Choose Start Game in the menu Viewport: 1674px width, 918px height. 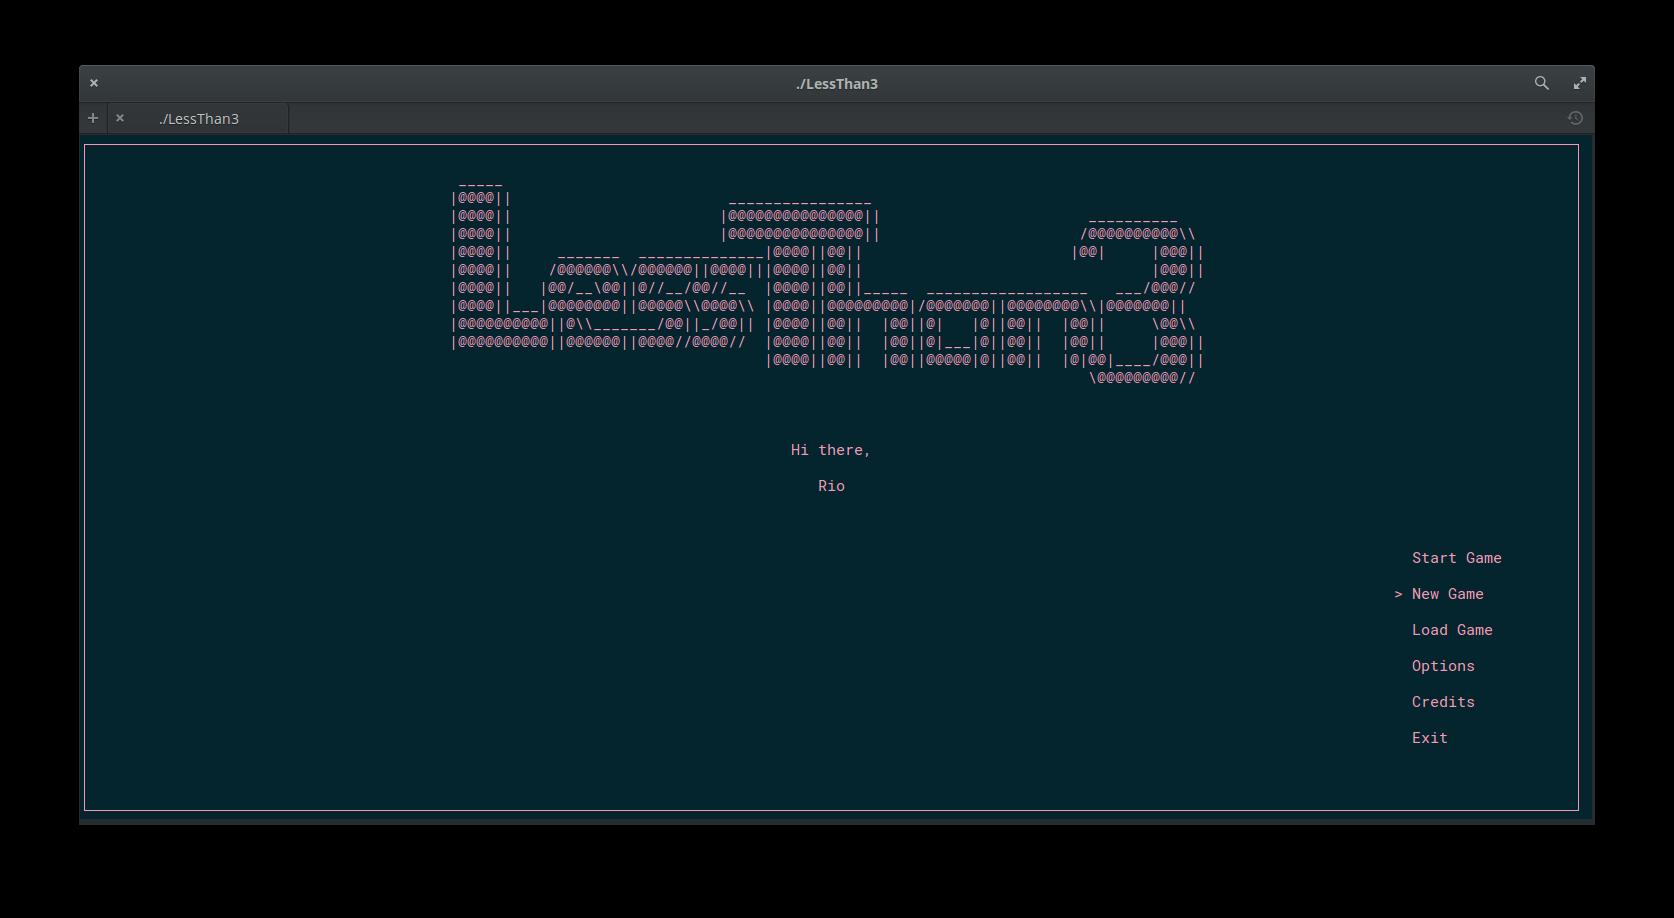1456,558
